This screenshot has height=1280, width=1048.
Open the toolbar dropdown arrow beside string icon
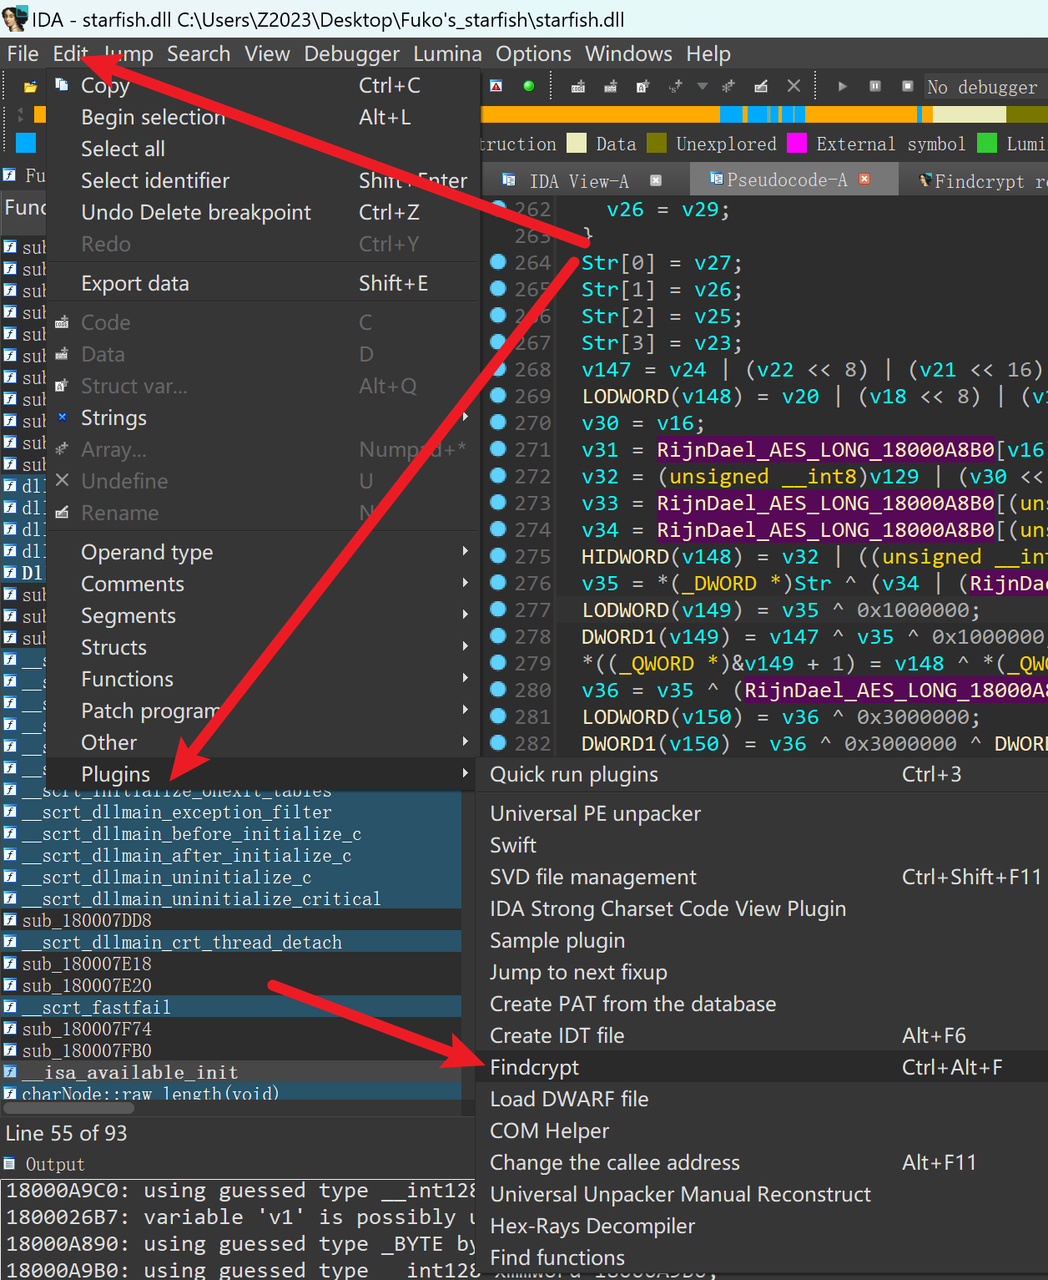click(702, 87)
